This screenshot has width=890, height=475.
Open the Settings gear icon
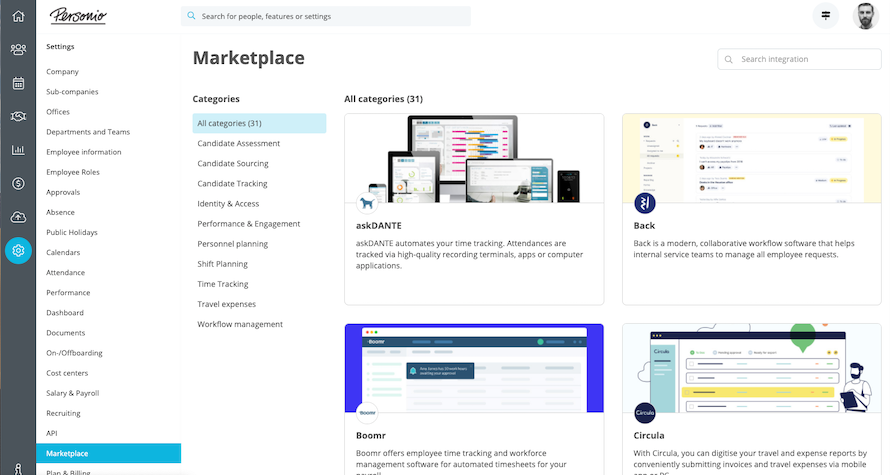tap(18, 250)
